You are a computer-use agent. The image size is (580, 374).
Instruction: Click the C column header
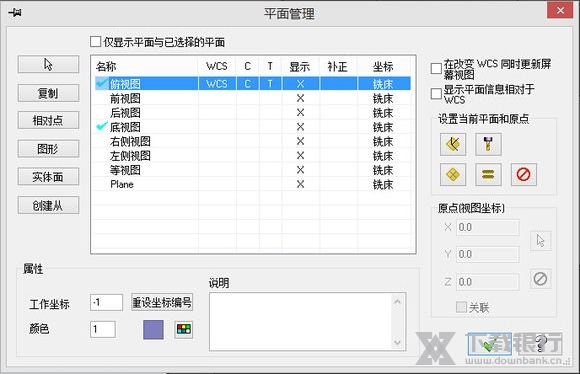247,66
